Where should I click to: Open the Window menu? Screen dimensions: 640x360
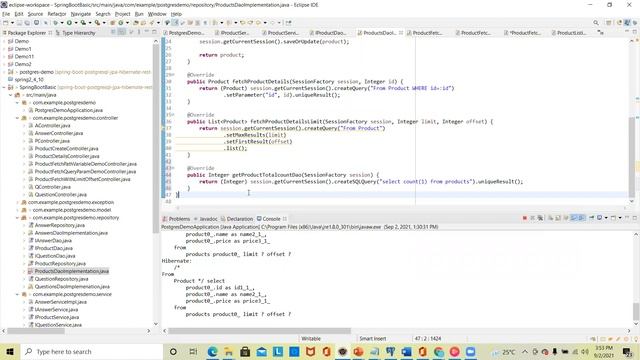pyautogui.click(x=157, y=14)
